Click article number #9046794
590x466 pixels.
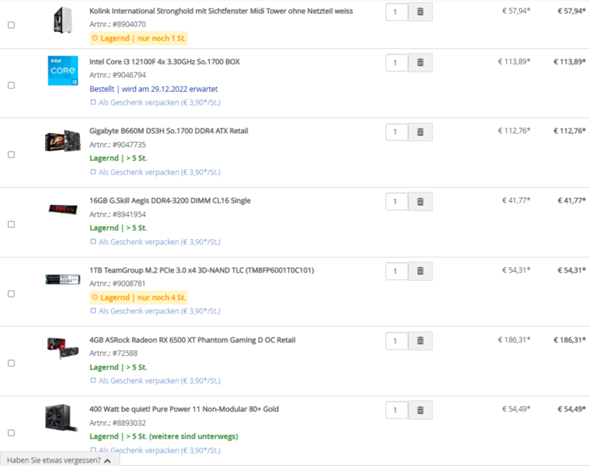coord(129,75)
